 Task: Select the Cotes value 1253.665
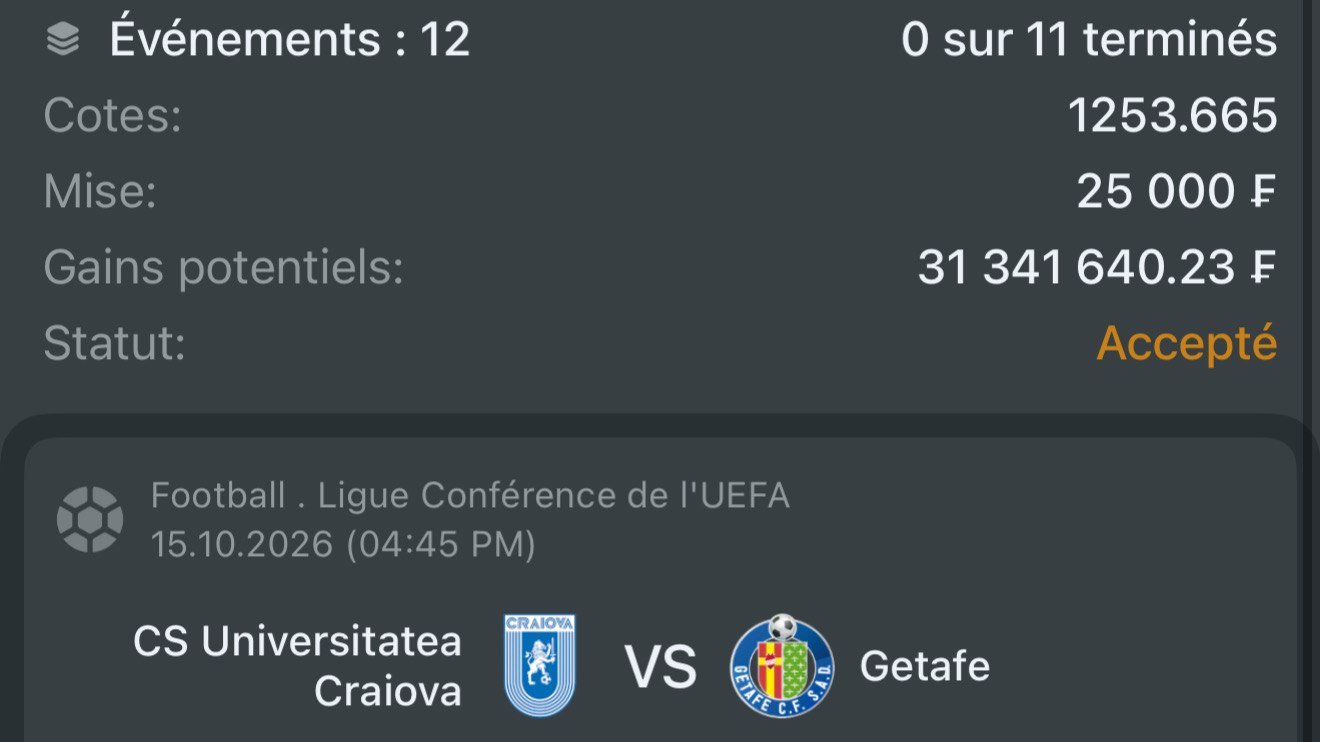pos(1173,115)
